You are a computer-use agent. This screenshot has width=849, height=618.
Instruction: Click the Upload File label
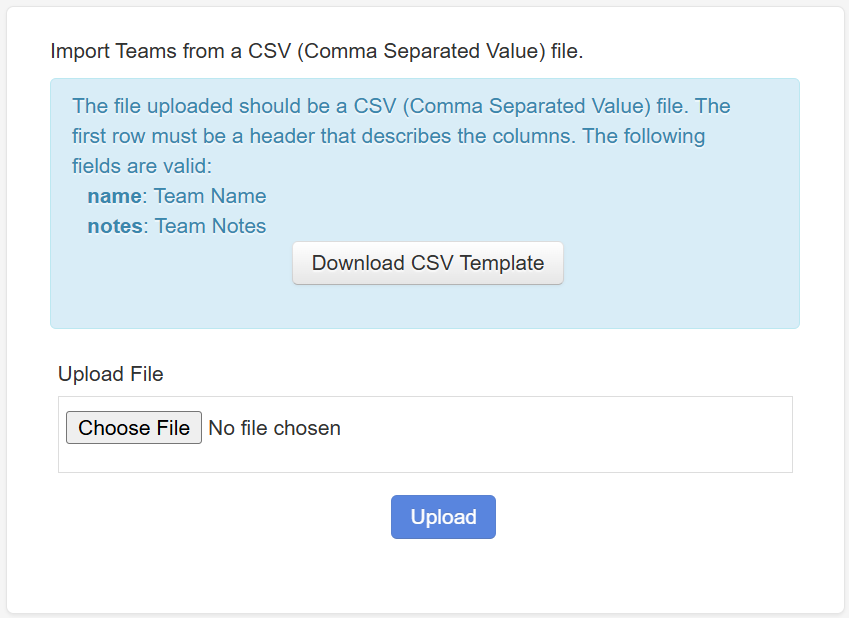click(110, 373)
